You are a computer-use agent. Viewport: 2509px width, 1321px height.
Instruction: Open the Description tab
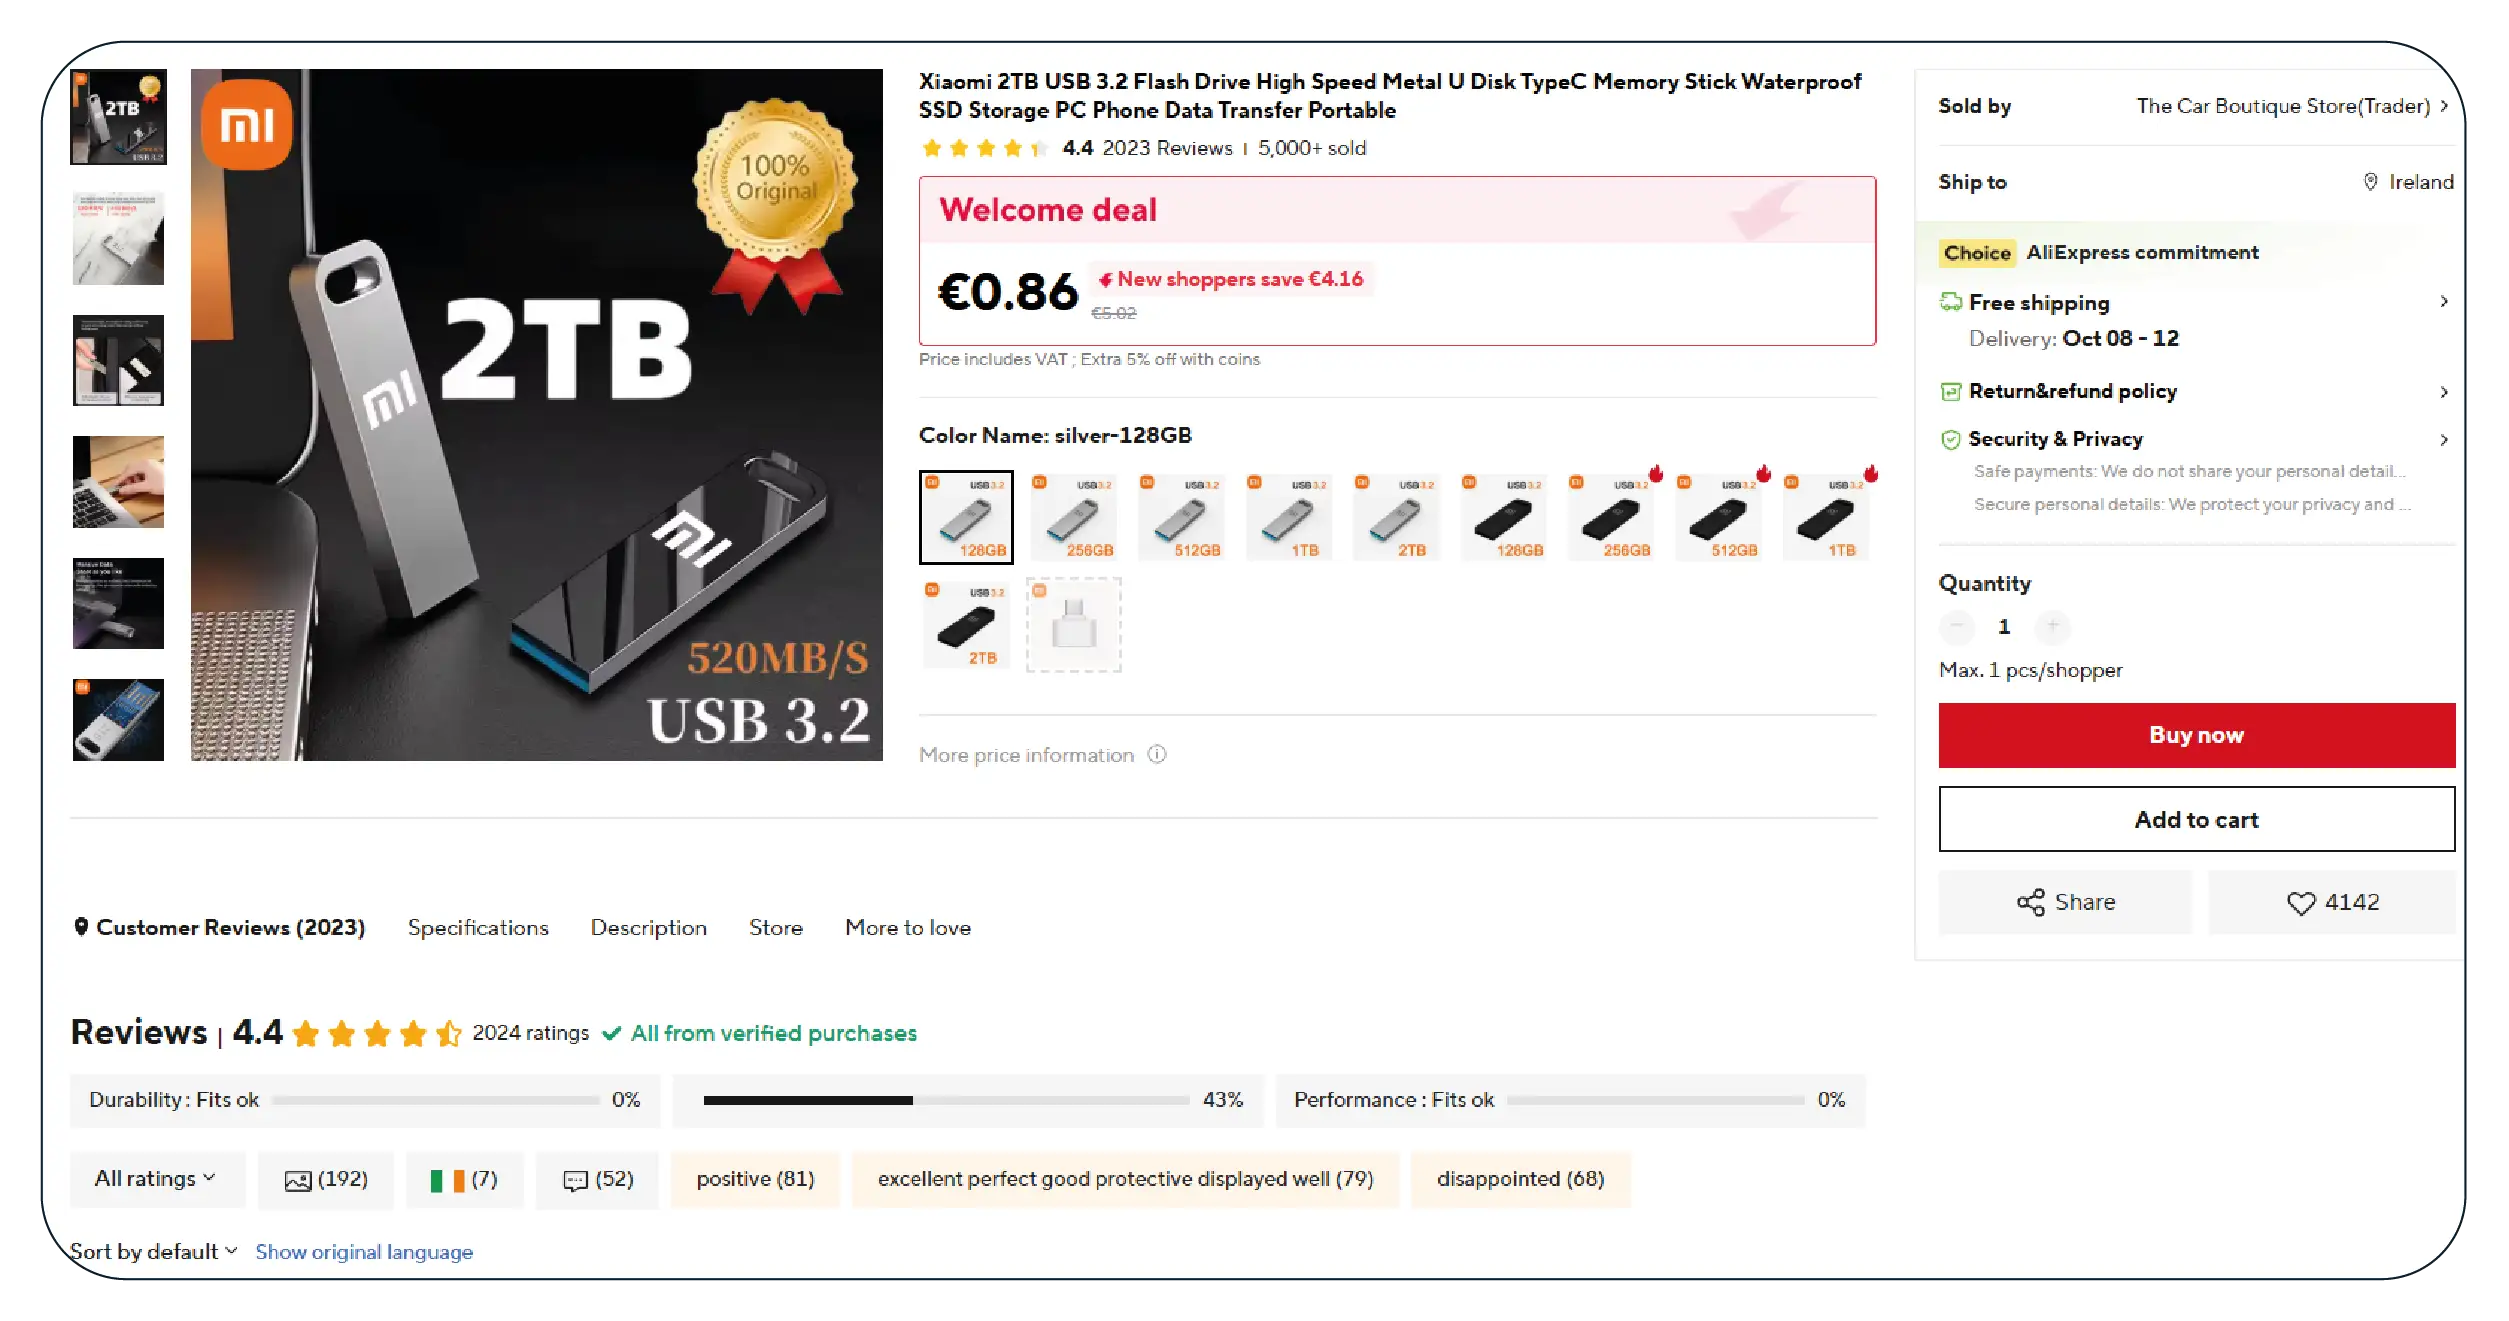tap(649, 928)
